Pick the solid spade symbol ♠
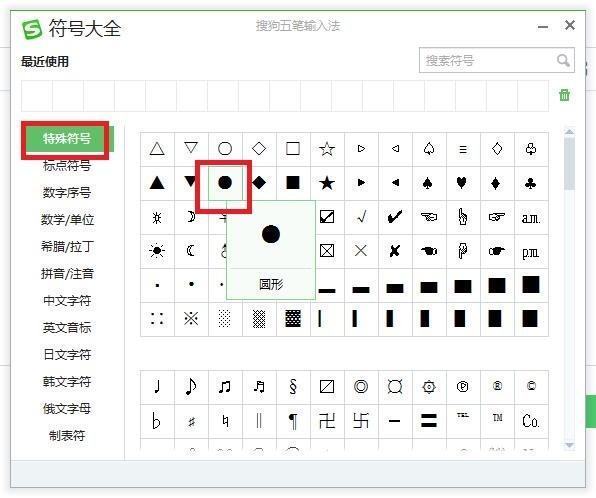The height and width of the screenshot is (498, 596). pos(429,183)
